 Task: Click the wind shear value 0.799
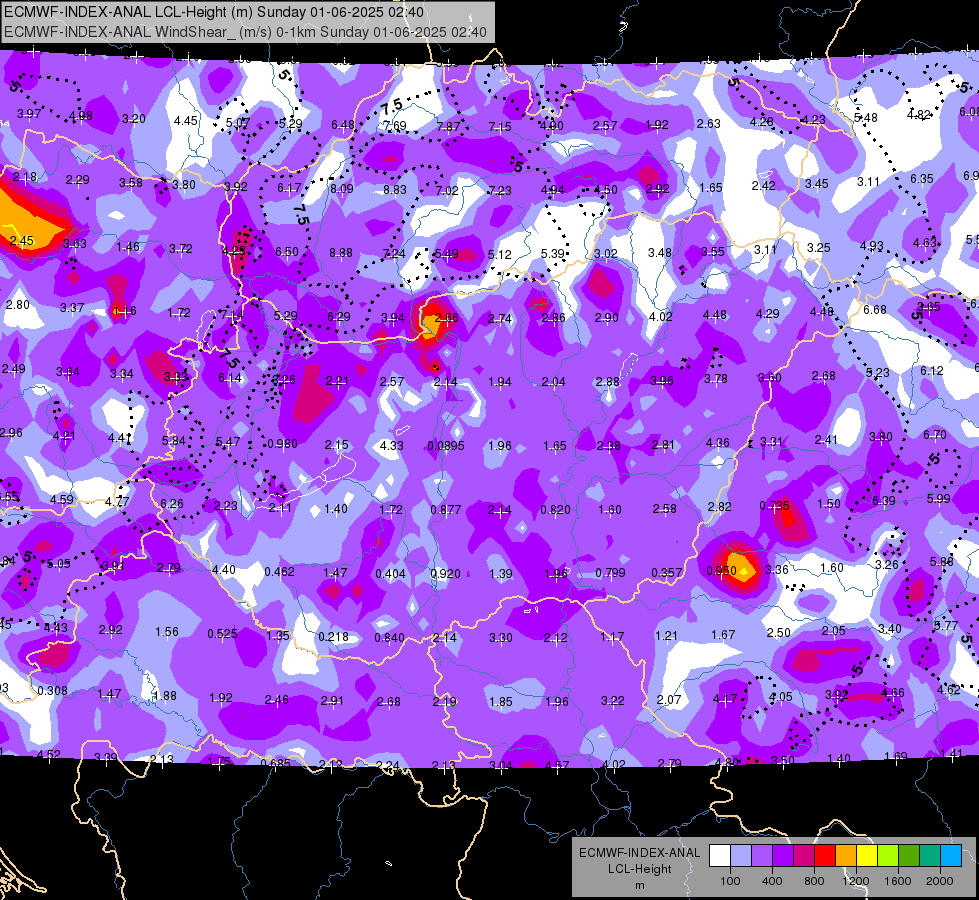coord(610,573)
